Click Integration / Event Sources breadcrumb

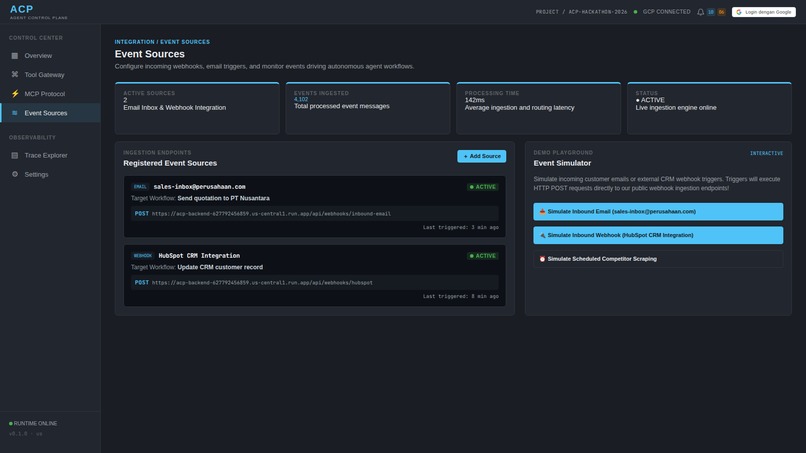162,42
